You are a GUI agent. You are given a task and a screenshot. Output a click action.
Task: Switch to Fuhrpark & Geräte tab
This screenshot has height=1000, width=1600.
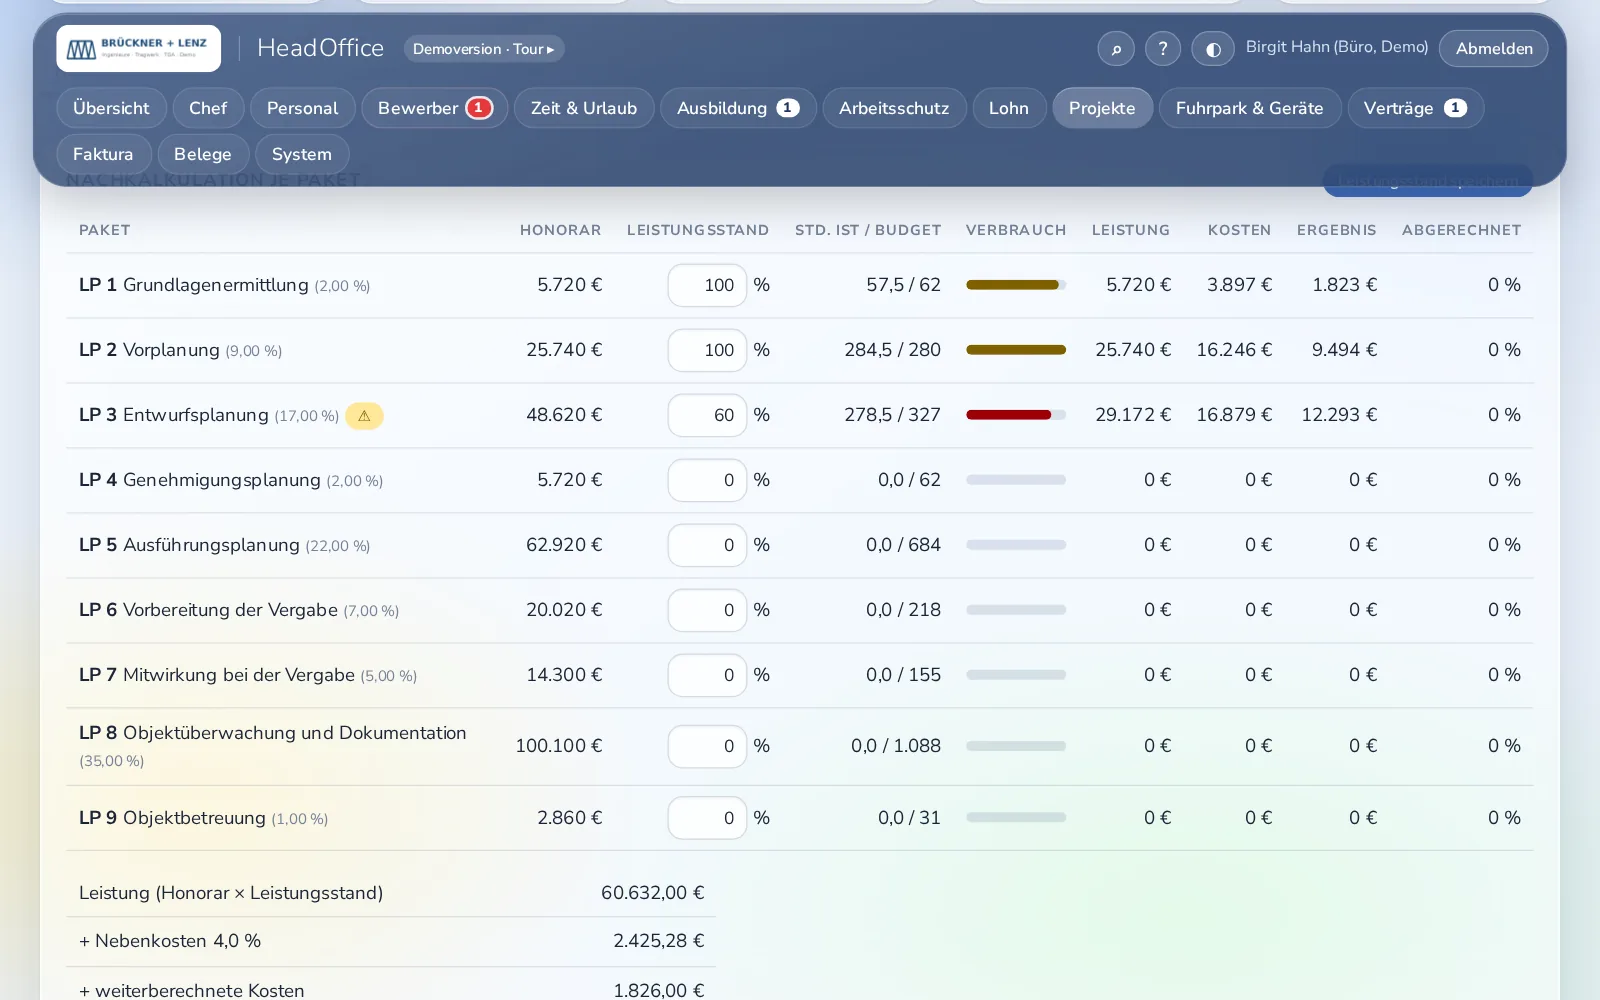pos(1249,108)
